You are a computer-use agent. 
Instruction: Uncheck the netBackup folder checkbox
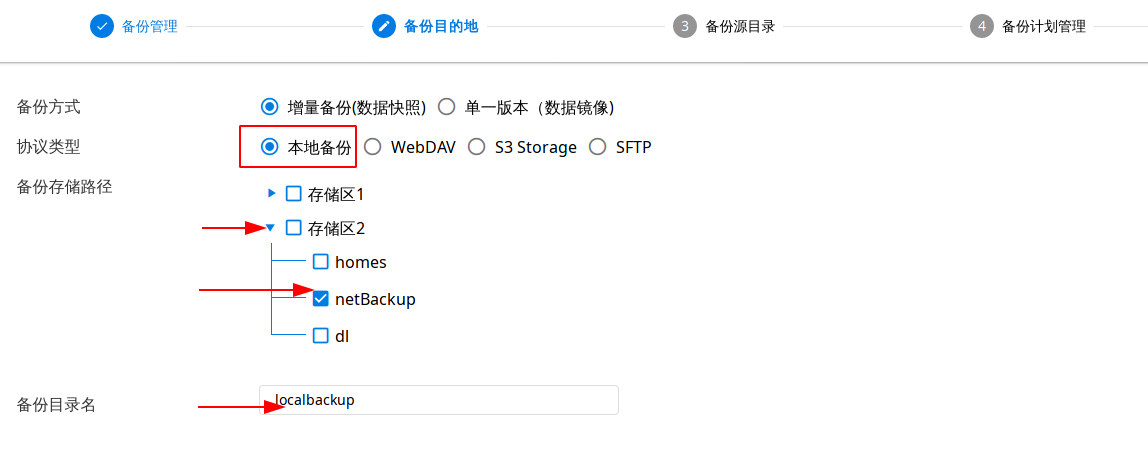coord(321,298)
